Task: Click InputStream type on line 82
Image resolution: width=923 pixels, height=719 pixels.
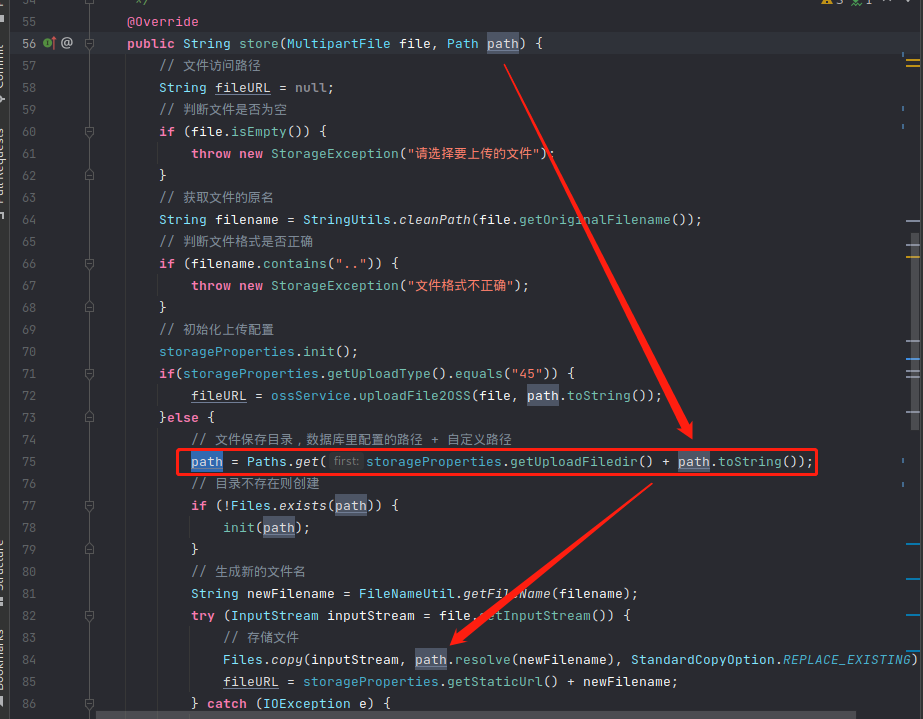Action: tap(274, 615)
